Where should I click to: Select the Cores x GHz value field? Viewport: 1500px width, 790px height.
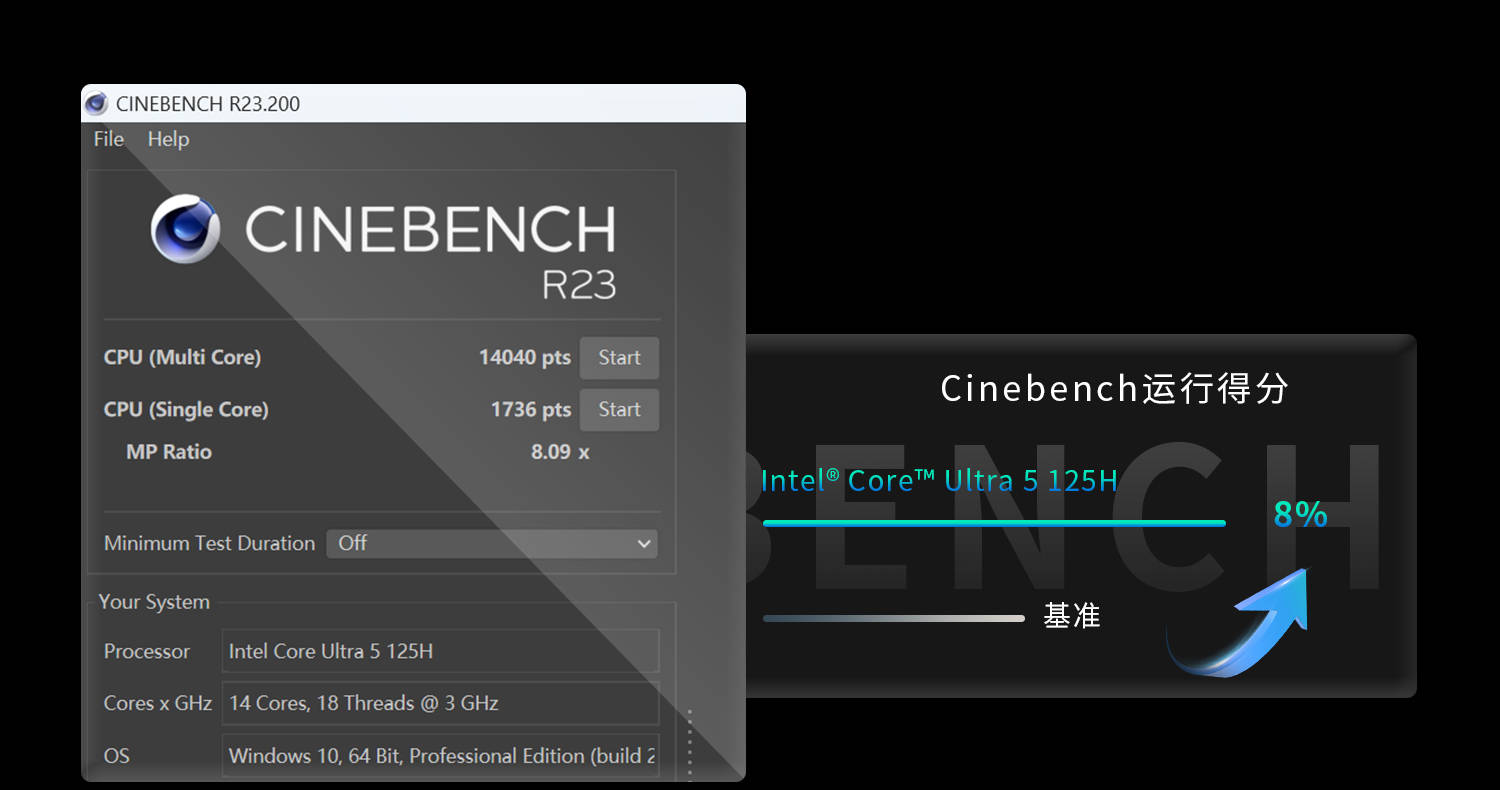tap(440, 703)
